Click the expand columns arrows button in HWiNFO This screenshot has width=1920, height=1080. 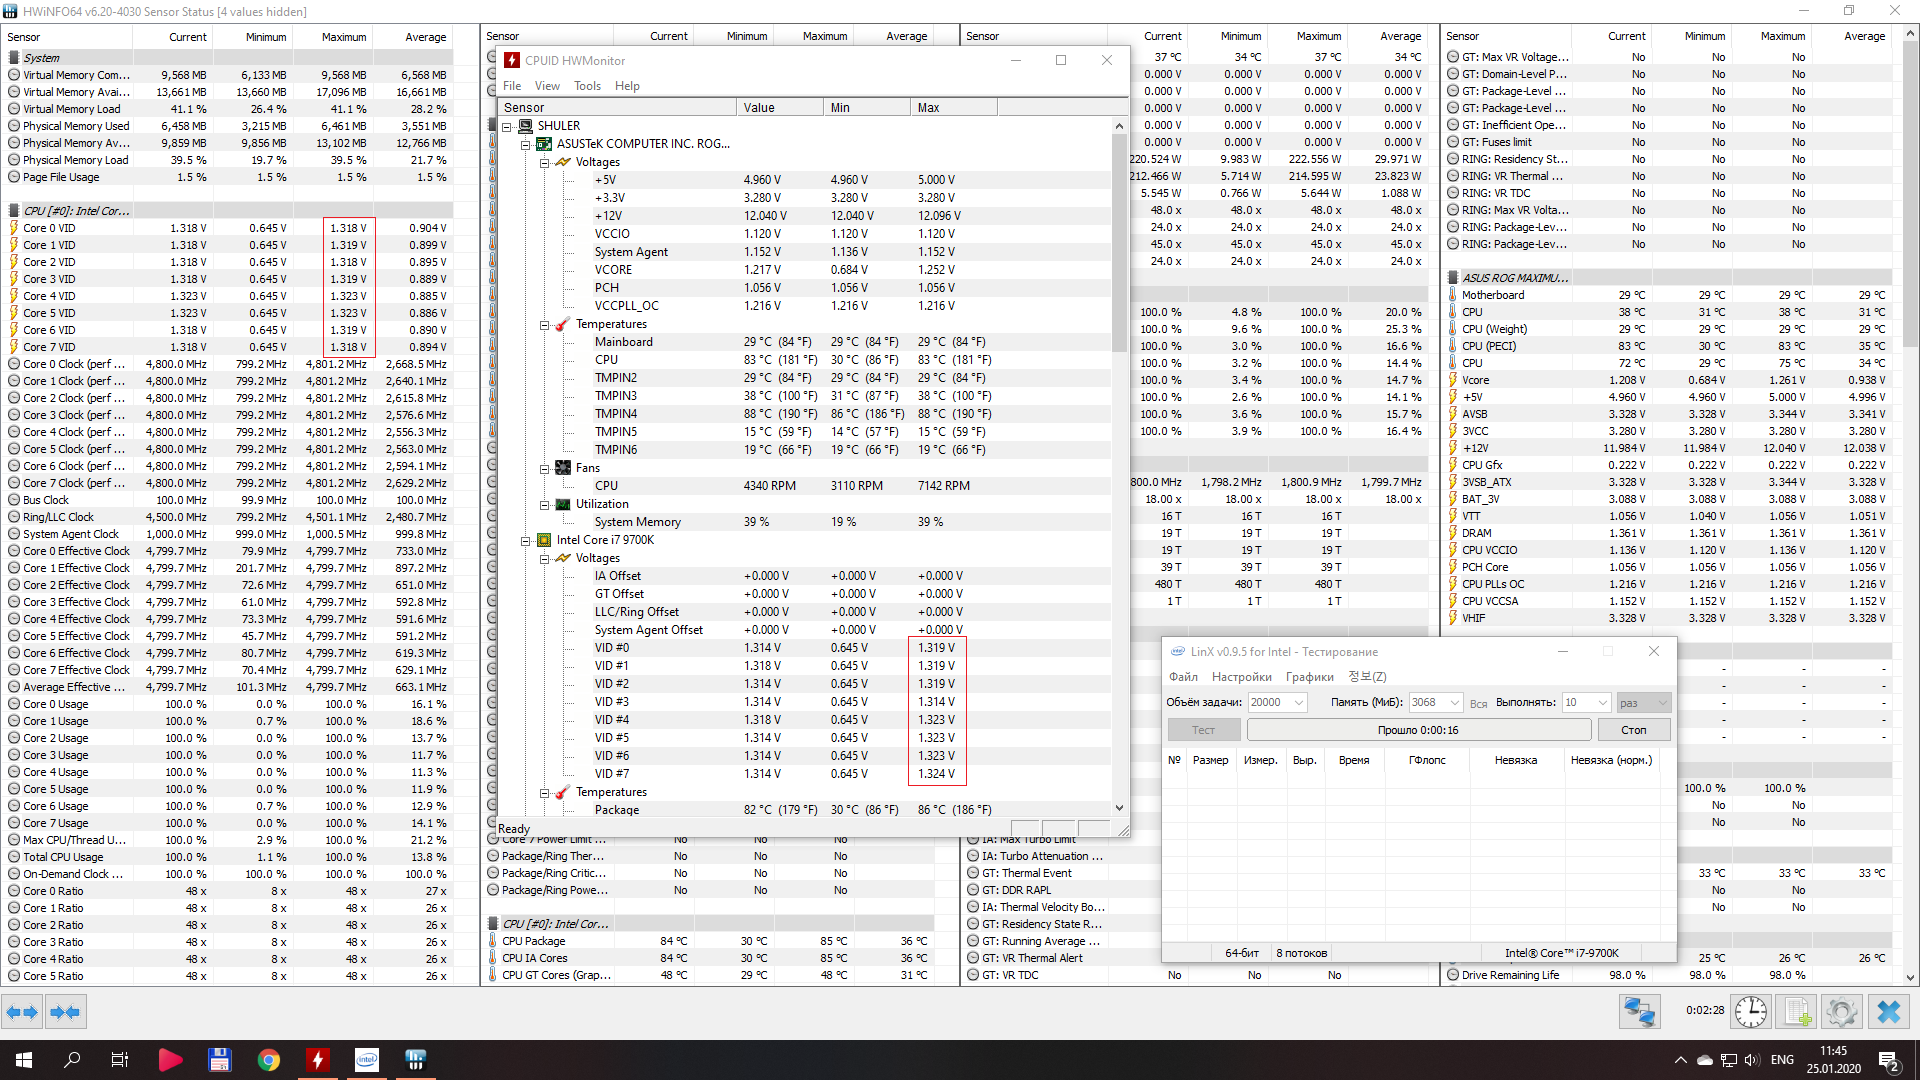(x=22, y=1012)
